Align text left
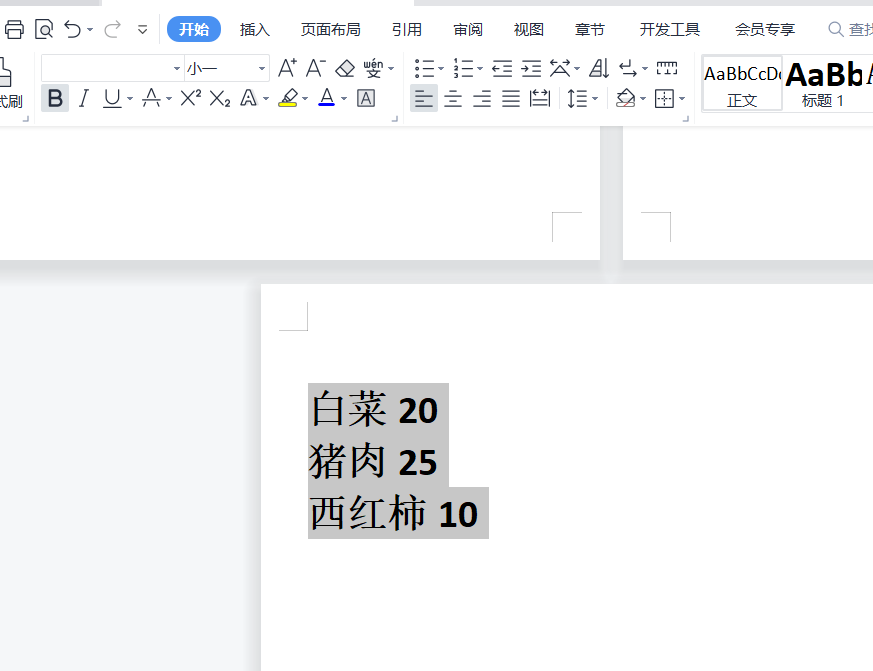This screenshot has height=671, width=873. (x=424, y=99)
